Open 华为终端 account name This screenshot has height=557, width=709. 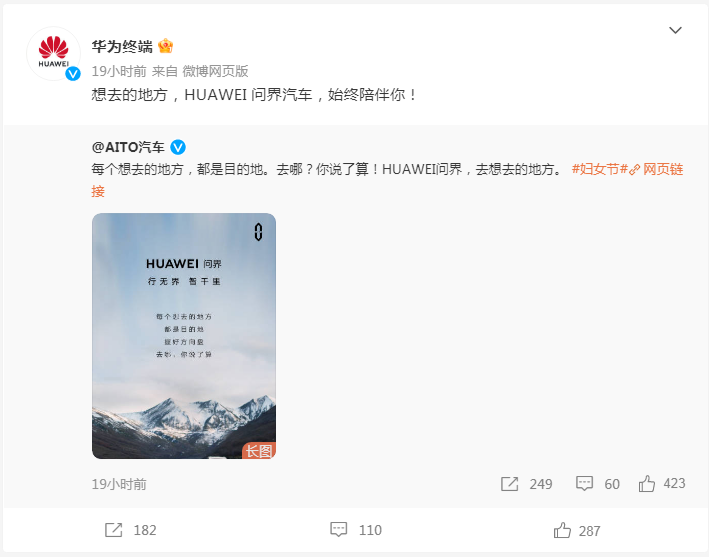click(x=122, y=47)
